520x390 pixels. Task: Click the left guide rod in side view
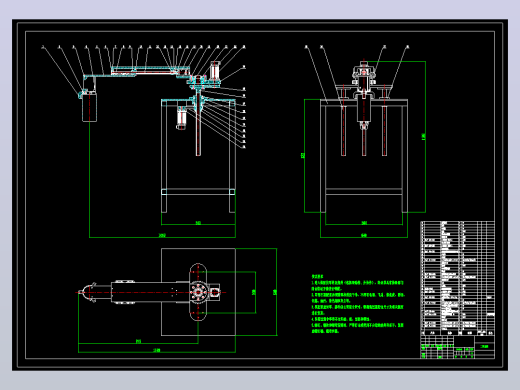click(343, 131)
